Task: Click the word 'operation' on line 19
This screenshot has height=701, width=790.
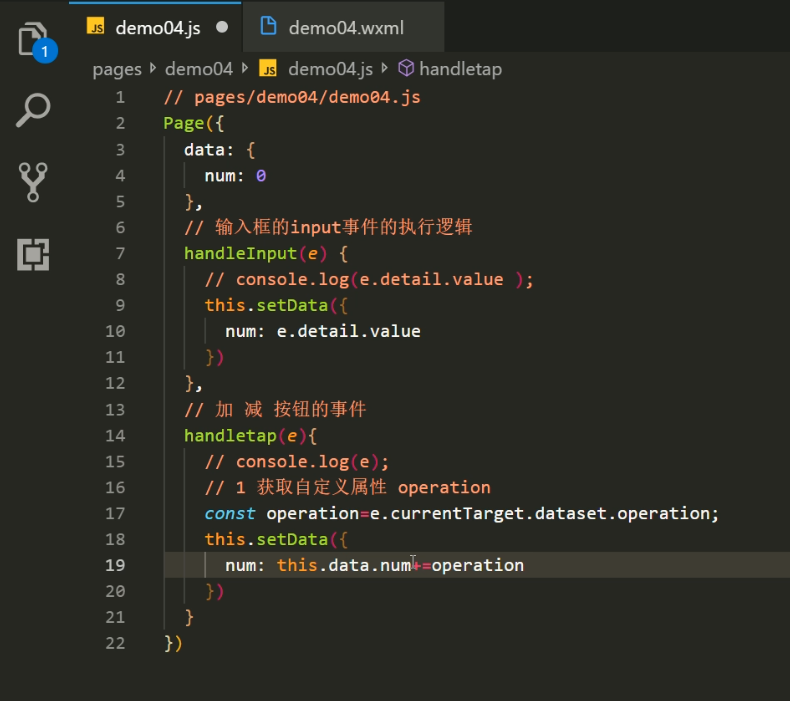Action: [478, 565]
